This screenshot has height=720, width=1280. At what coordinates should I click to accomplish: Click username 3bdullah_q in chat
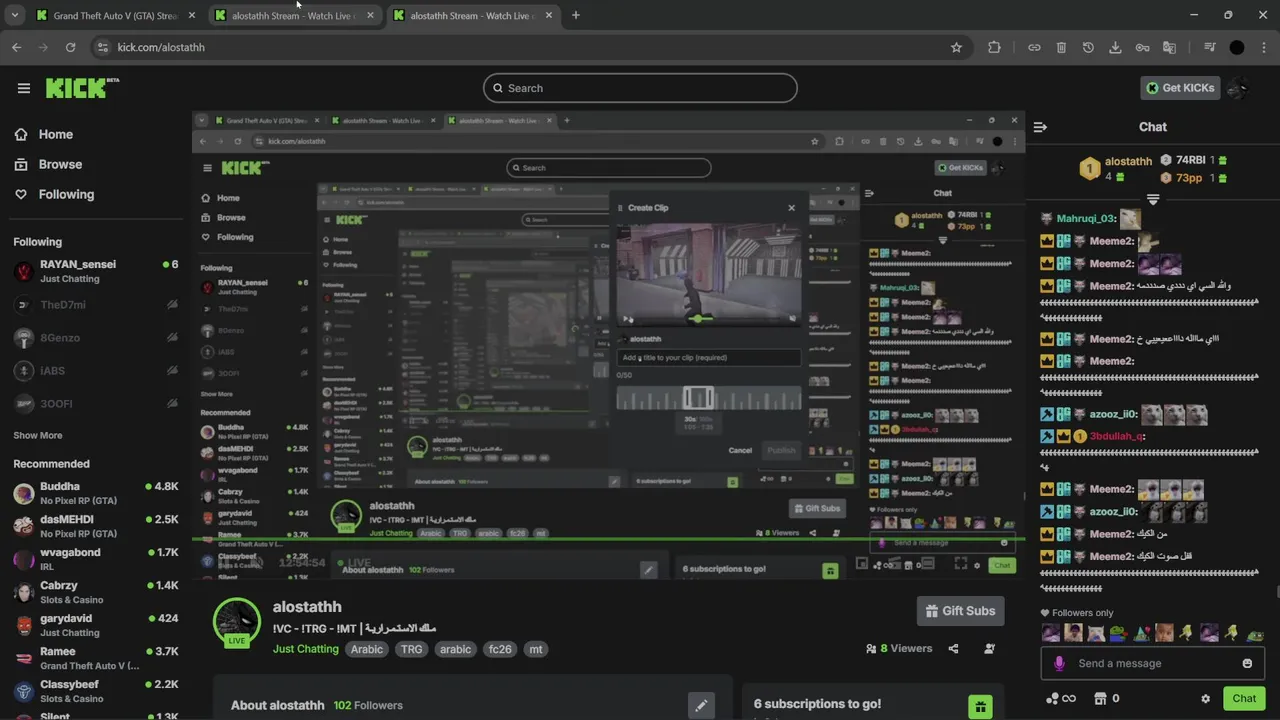(x=1117, y=437)
